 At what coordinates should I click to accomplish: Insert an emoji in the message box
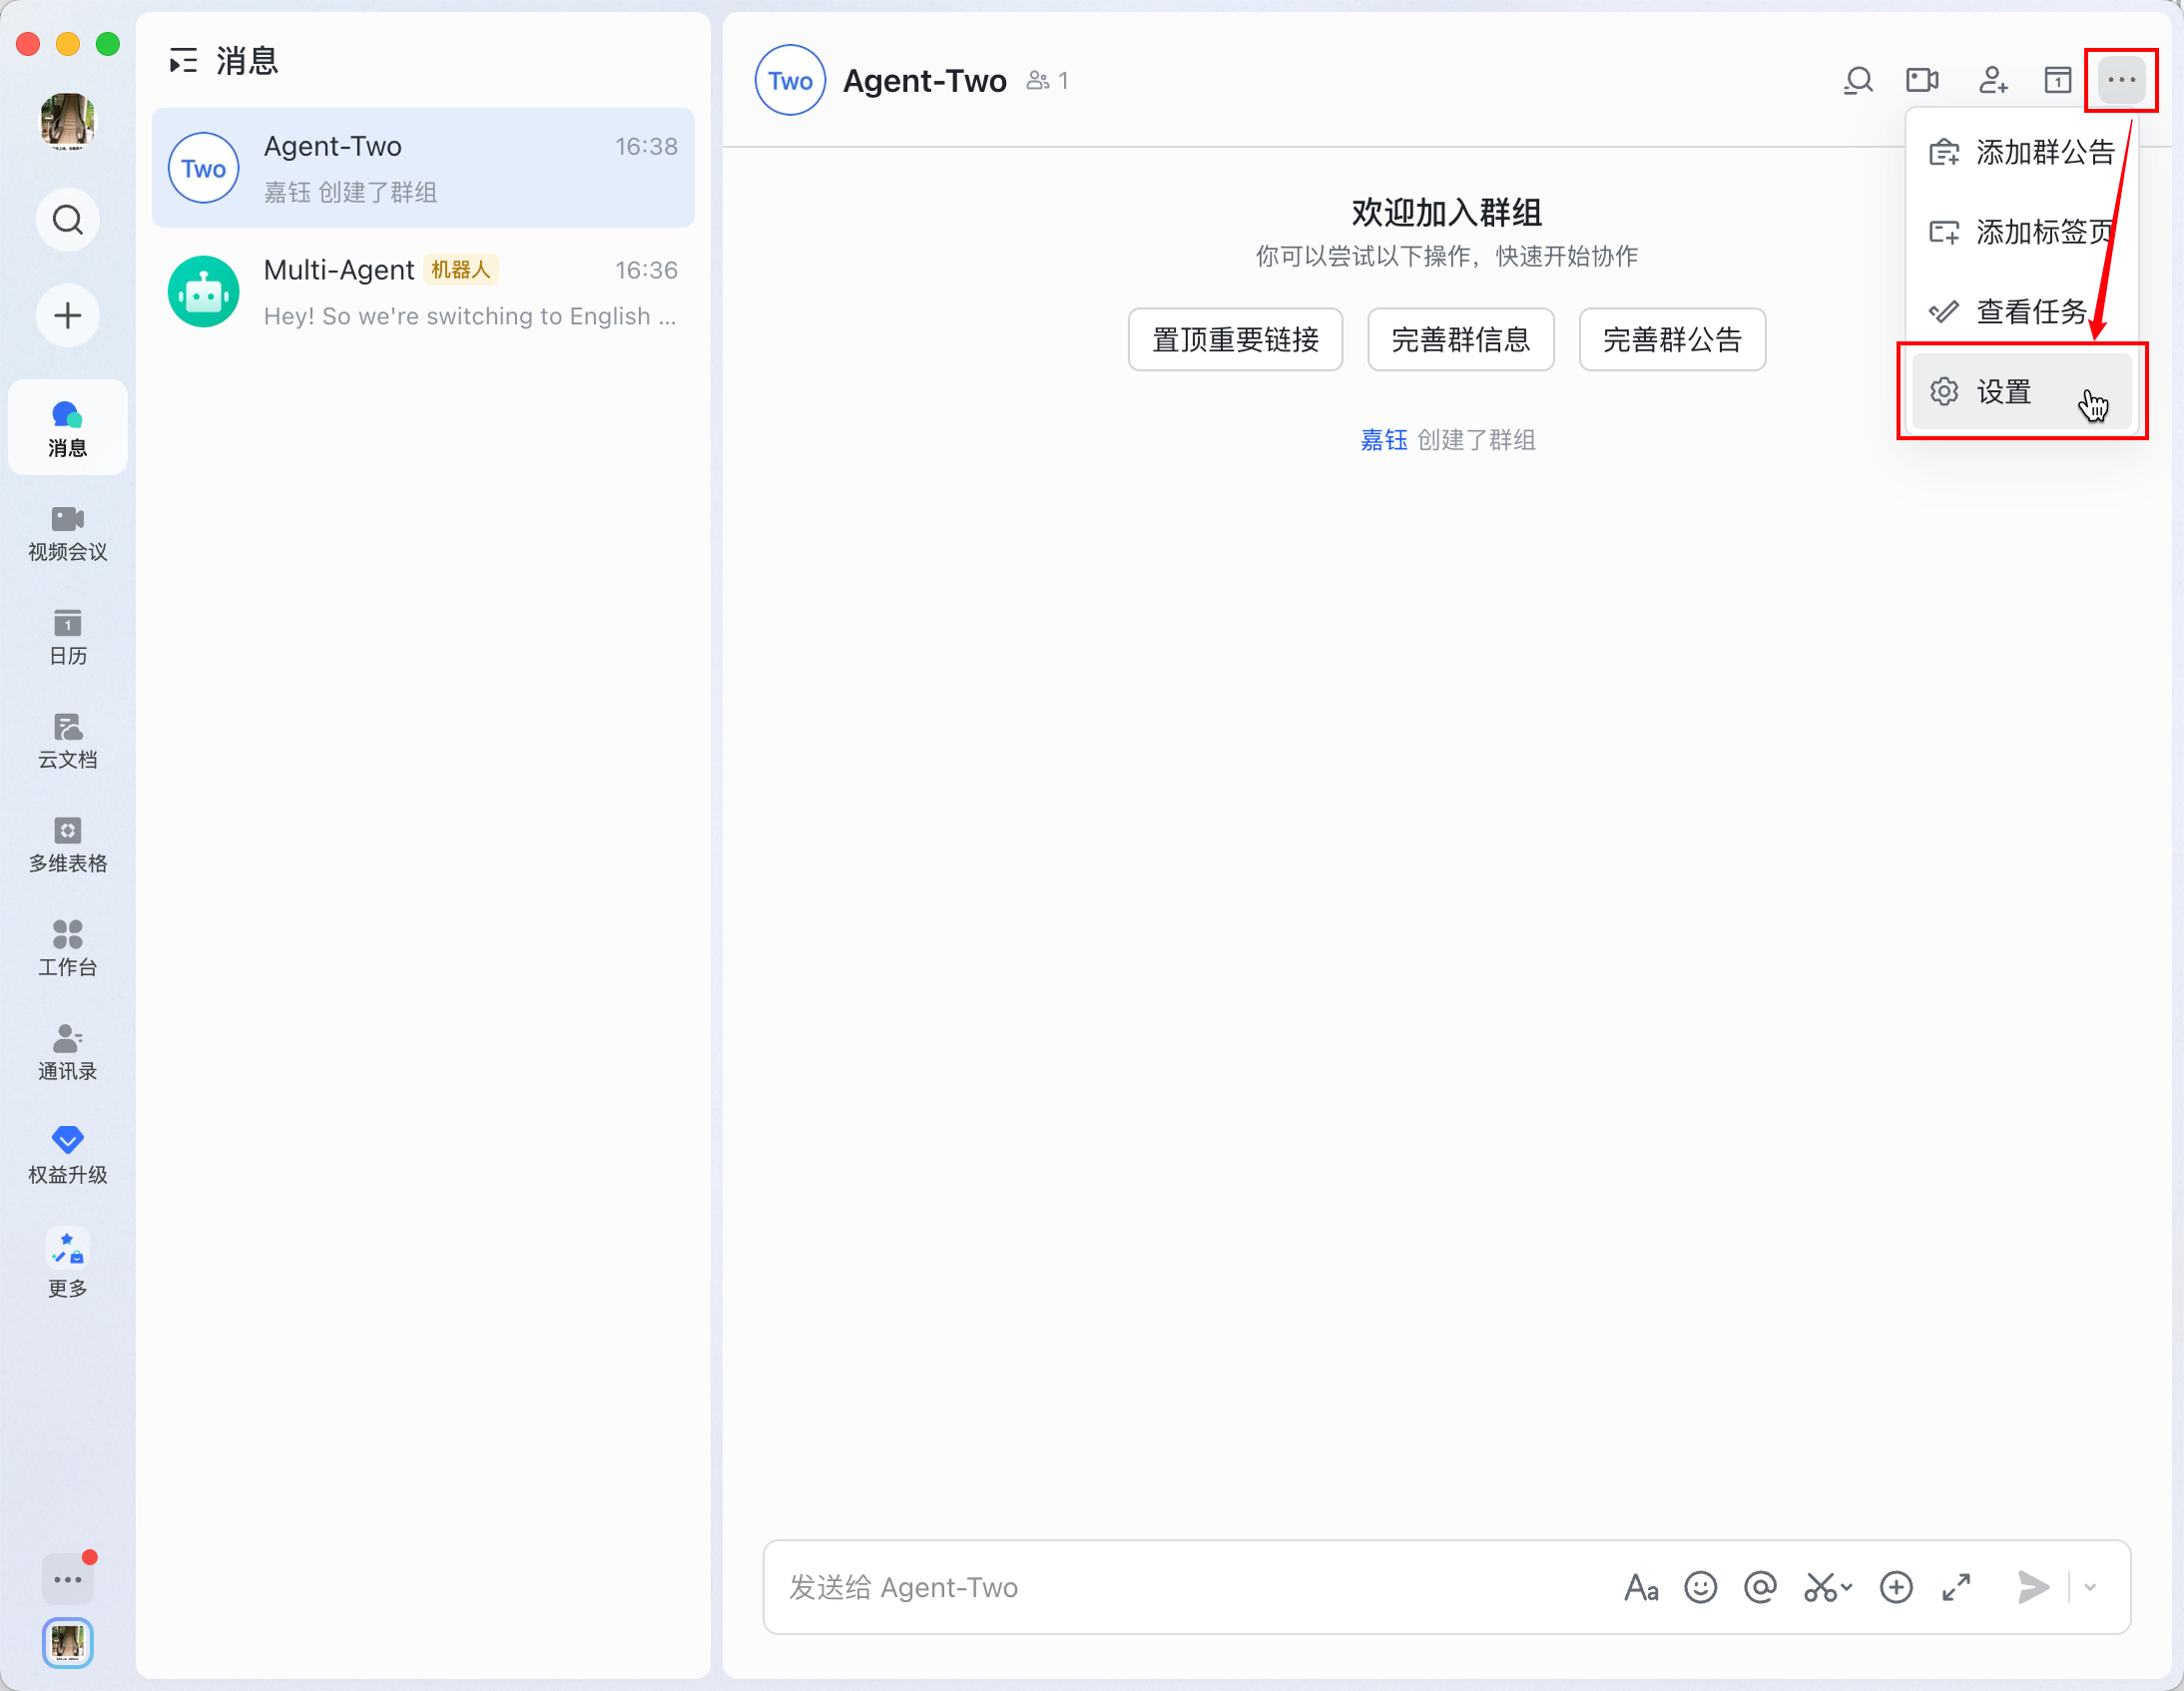(1700, 1587)
